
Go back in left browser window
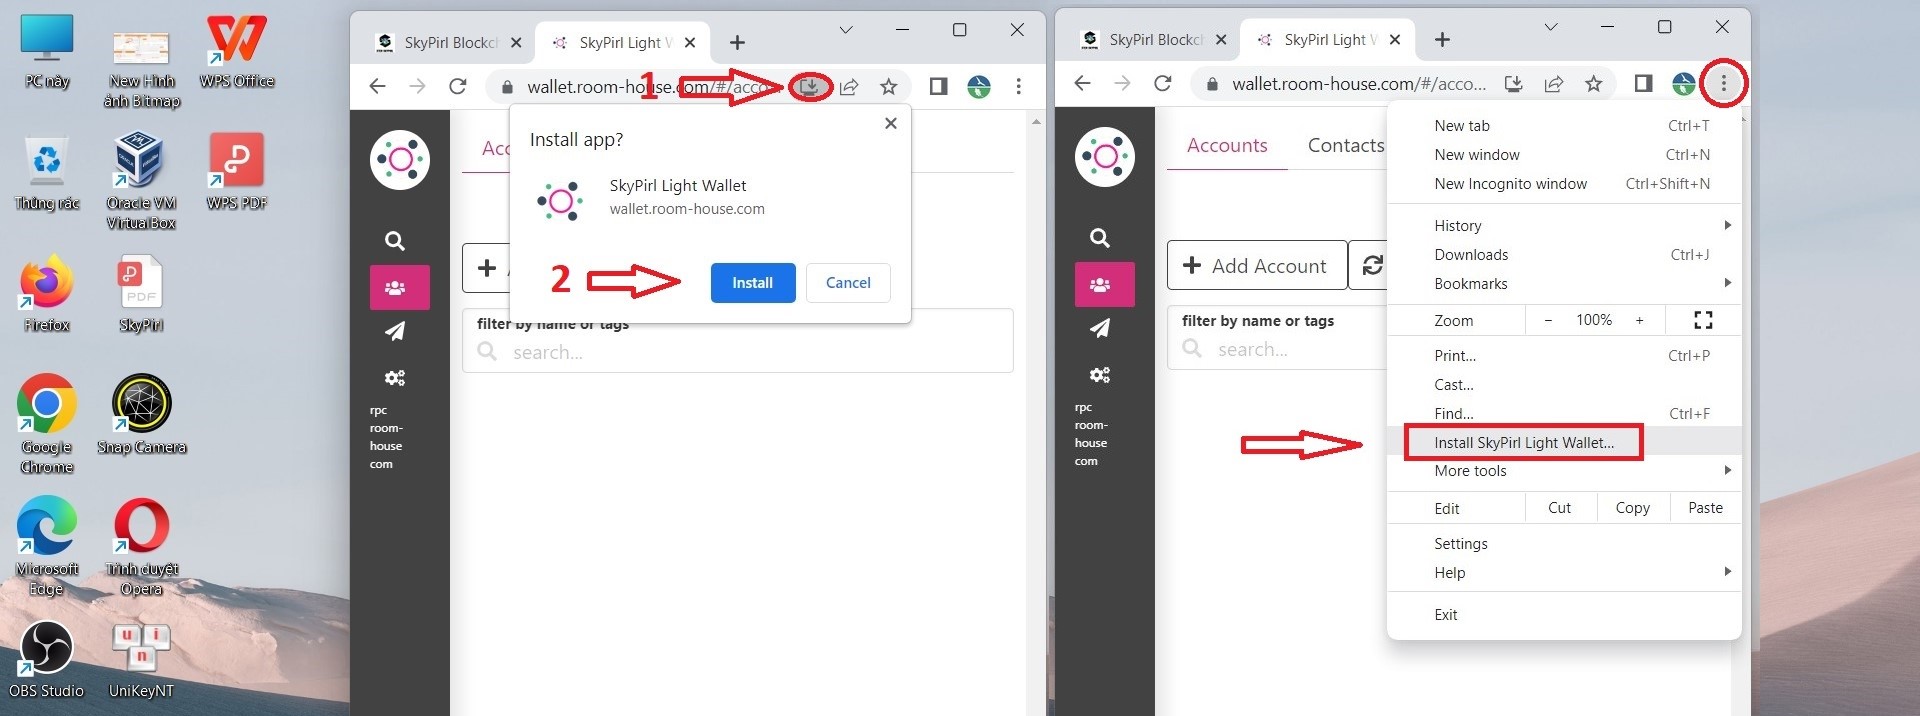pyautogui.click(x=378, y=87)
